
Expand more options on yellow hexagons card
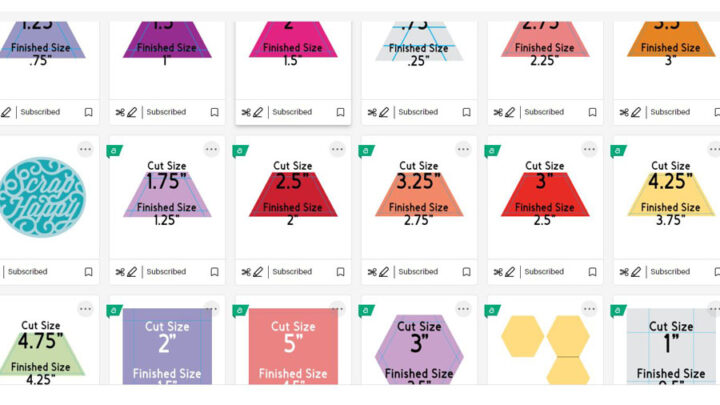click(x=589, y=309)
